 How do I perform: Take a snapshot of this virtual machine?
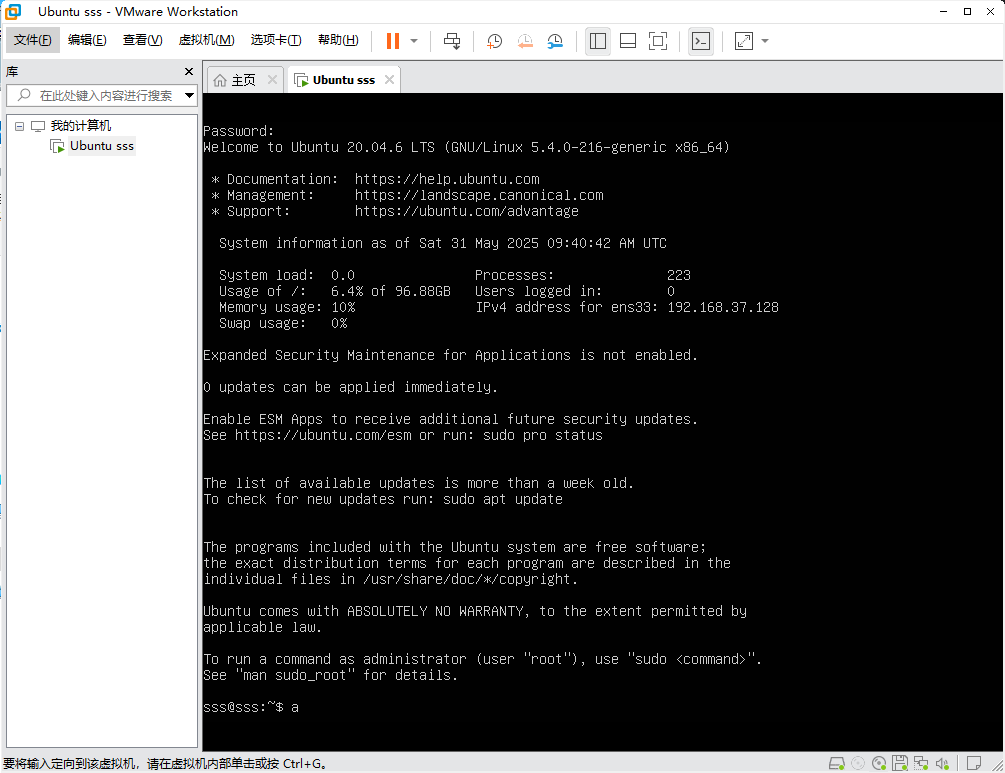pyautogui.click(x=494, y=41)
